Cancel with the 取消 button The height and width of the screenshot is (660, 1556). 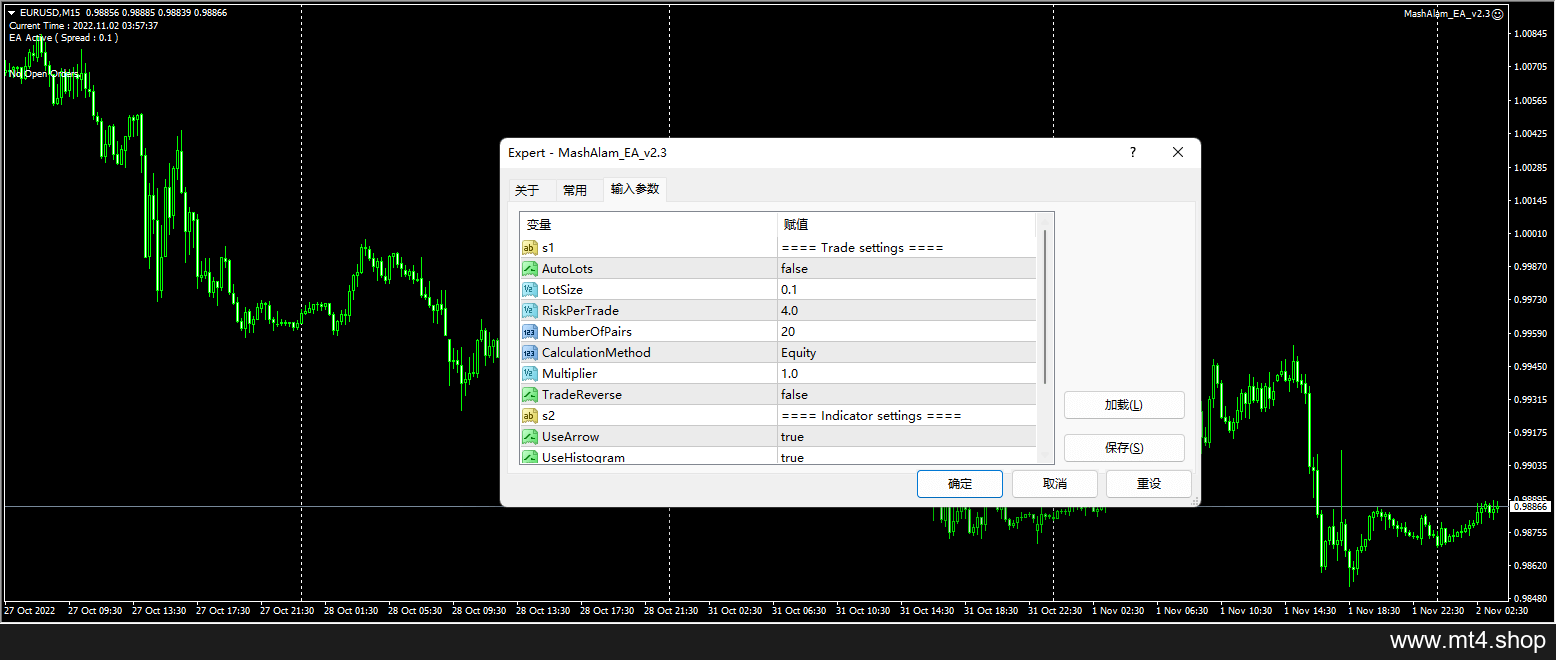(1054, 484)
